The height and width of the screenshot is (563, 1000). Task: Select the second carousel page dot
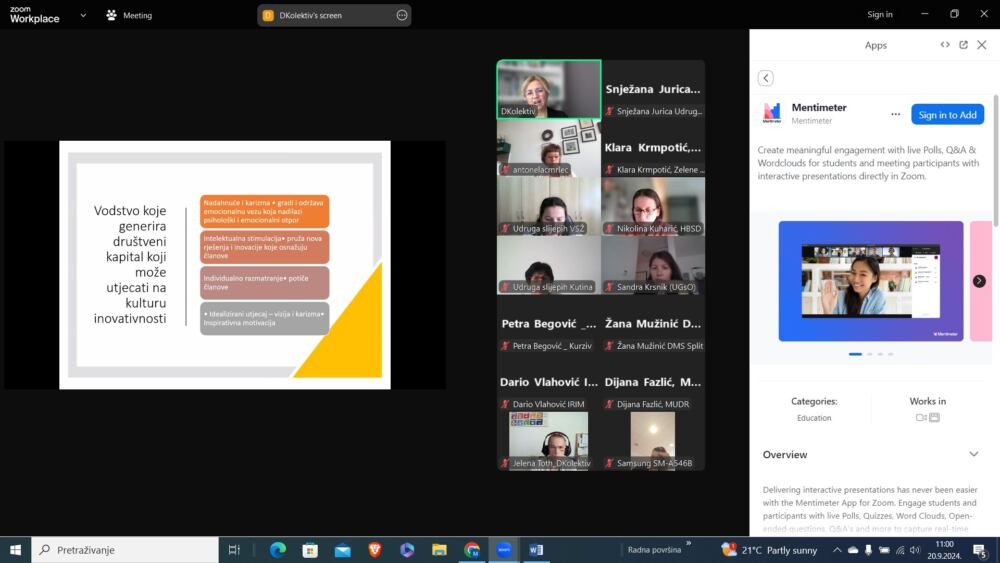point(870,354)
